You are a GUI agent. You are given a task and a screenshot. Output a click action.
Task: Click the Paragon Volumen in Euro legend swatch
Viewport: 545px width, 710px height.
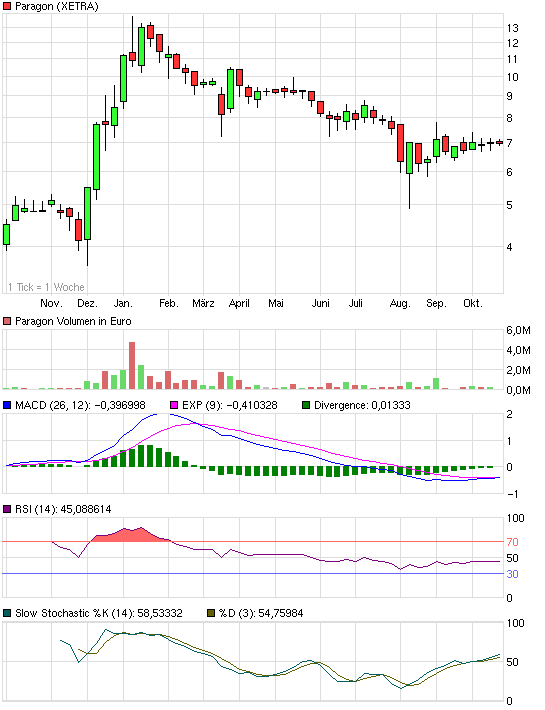click(x=7, y=321)
